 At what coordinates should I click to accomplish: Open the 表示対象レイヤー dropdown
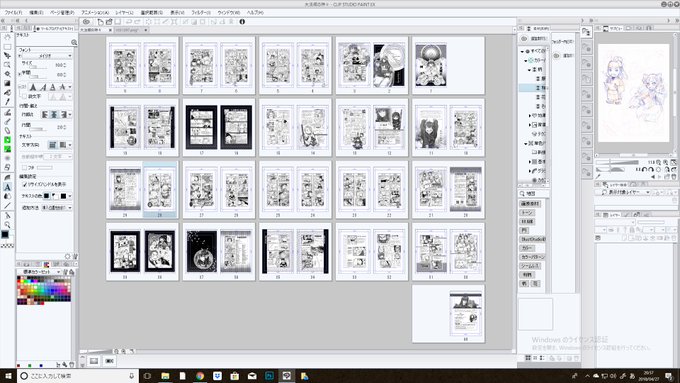pos(625,192)
